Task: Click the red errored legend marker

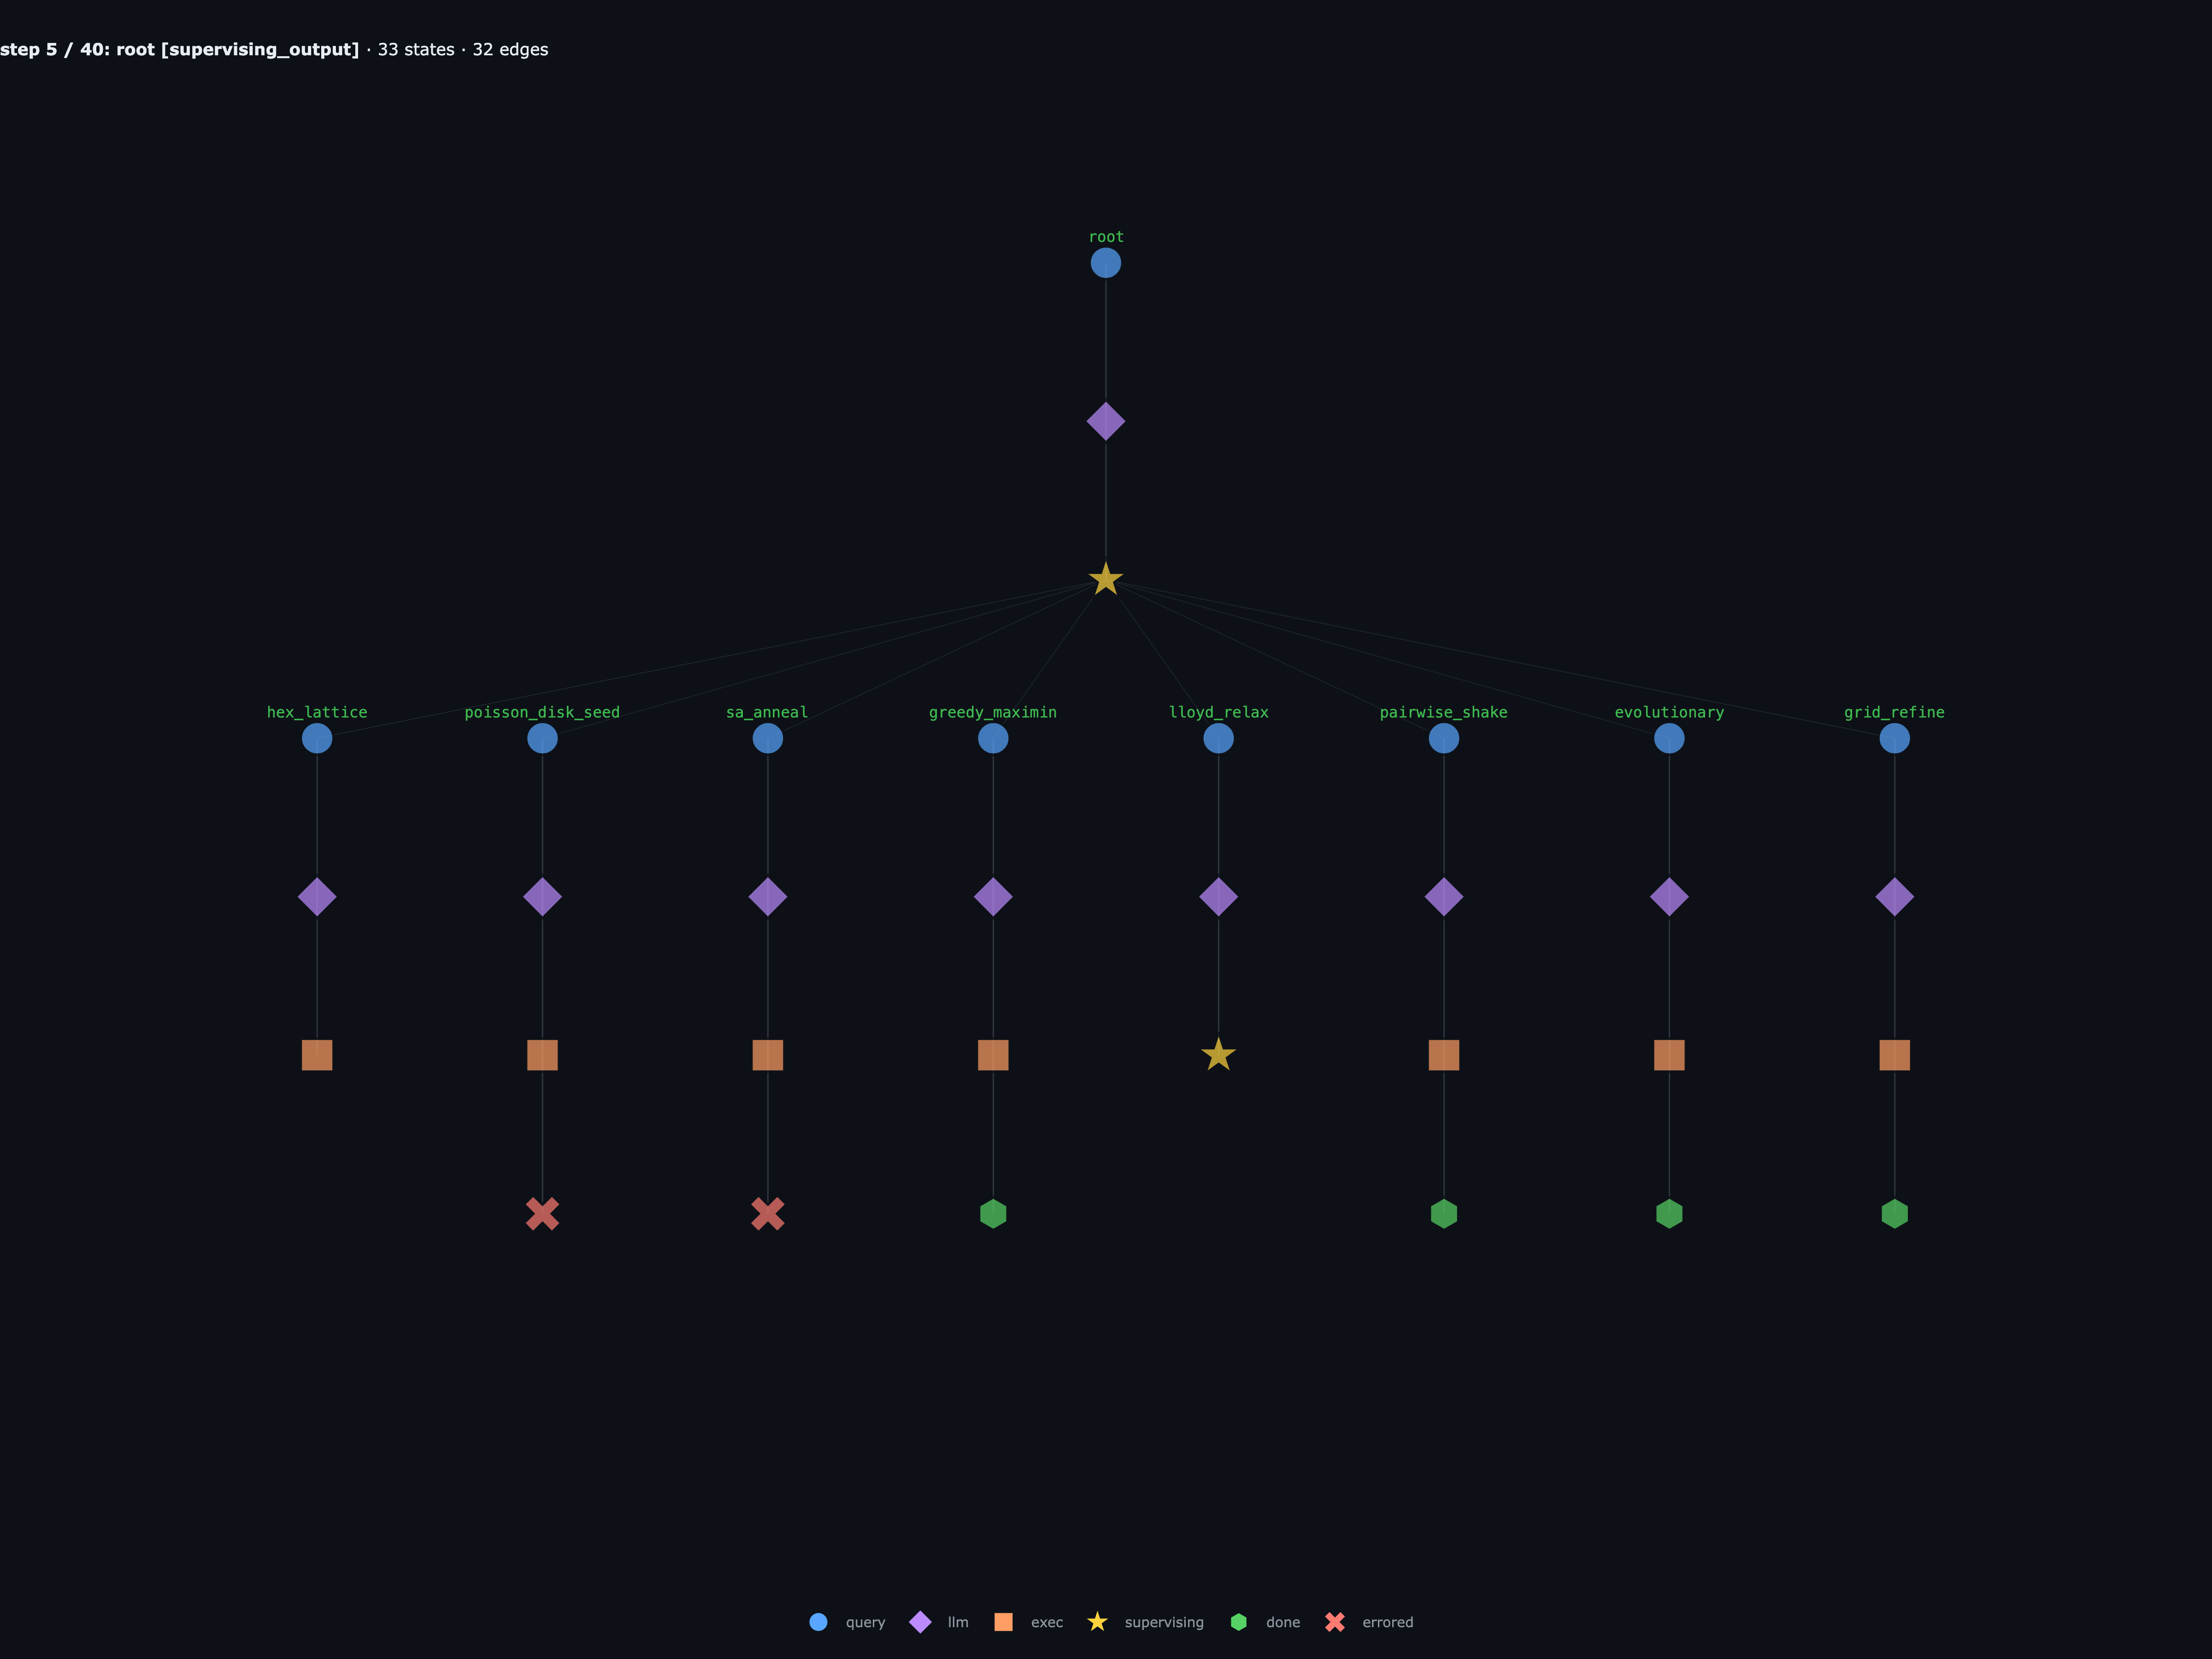Action: pos(1335,1622)
